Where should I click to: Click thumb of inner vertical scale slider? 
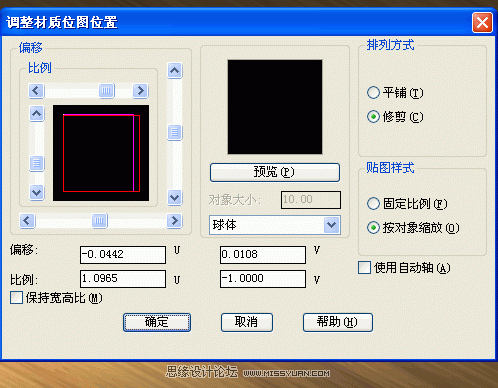(37, 164)
